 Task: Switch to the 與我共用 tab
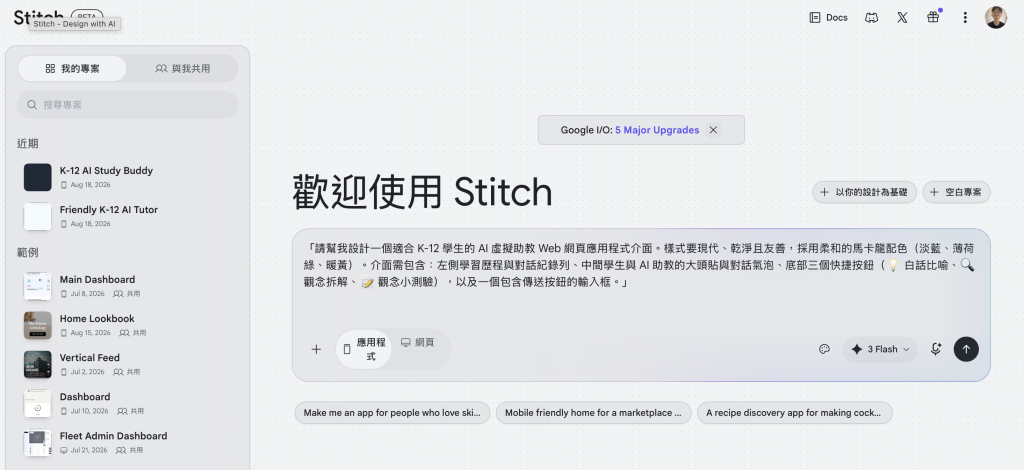click(x=182, y=69)
